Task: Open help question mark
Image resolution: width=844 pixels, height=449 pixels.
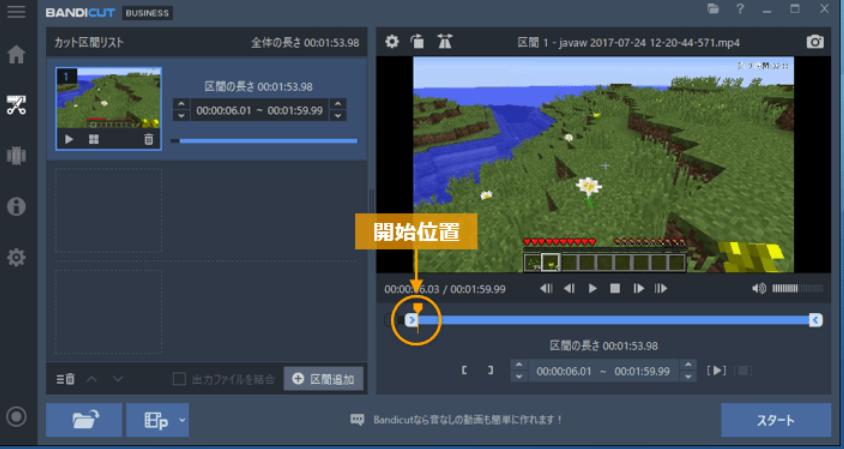Action: [740, 9]
